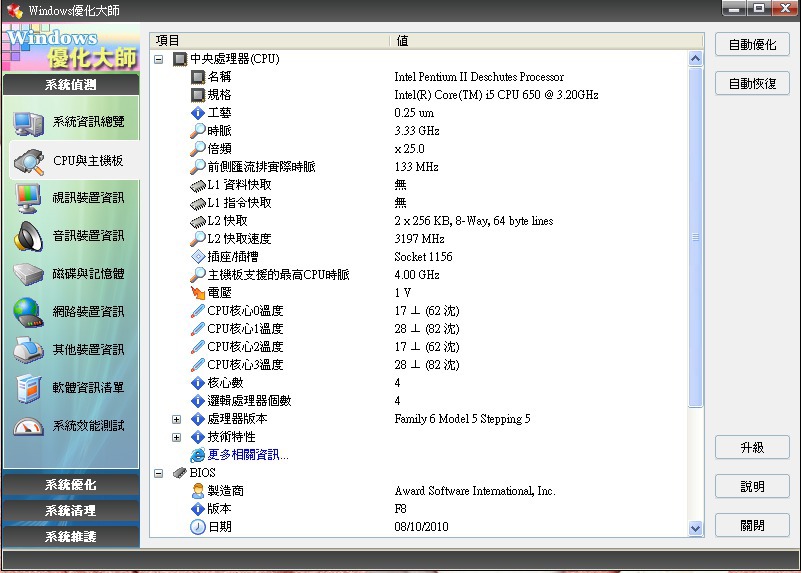Select the CPU與主機板 sidebar icon
The width and height of the screenshot is (801, 573).
[28, 161]
